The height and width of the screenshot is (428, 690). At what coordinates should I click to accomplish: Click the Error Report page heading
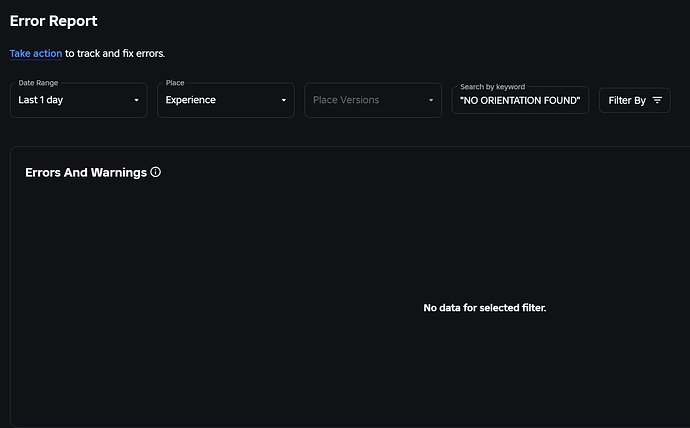click(x=54, y=21)
